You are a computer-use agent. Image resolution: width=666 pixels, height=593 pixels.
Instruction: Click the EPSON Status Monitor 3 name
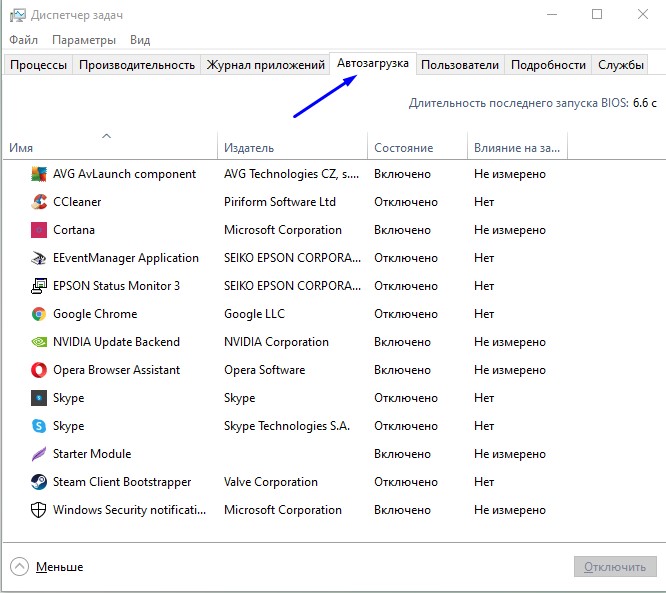point(116,286)
